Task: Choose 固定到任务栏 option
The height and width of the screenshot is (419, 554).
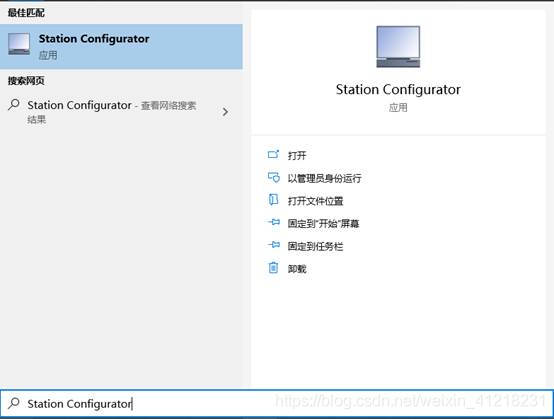Action: pos(316,246)
